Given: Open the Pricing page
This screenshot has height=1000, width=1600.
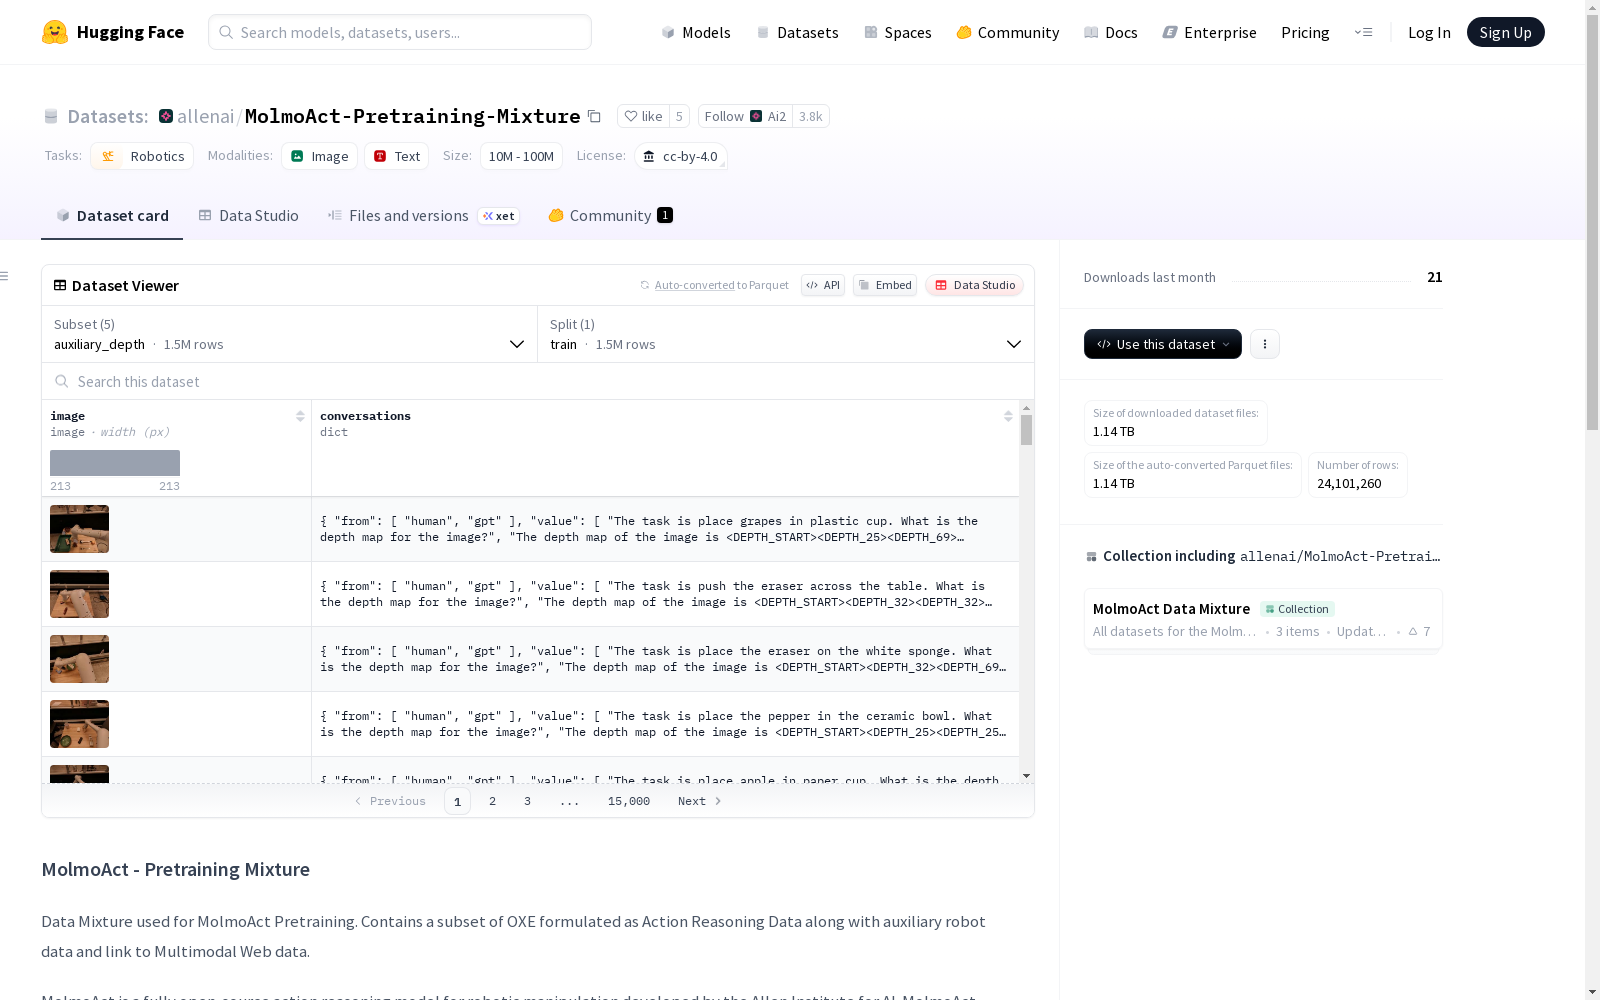Looking at the screenshot, I should pos(1305,32).
